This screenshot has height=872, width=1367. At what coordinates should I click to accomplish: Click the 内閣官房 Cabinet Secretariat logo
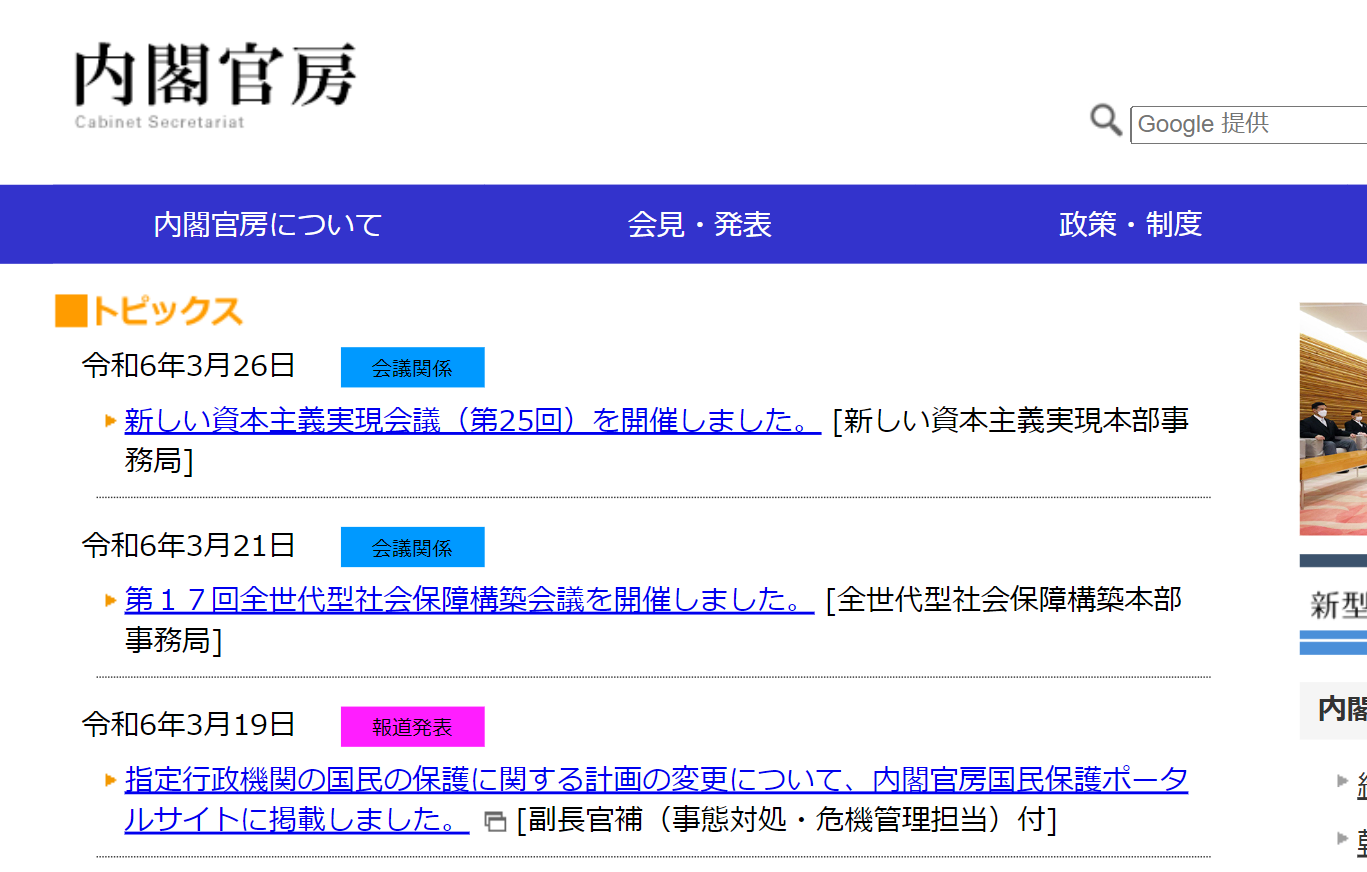point(214,84)
